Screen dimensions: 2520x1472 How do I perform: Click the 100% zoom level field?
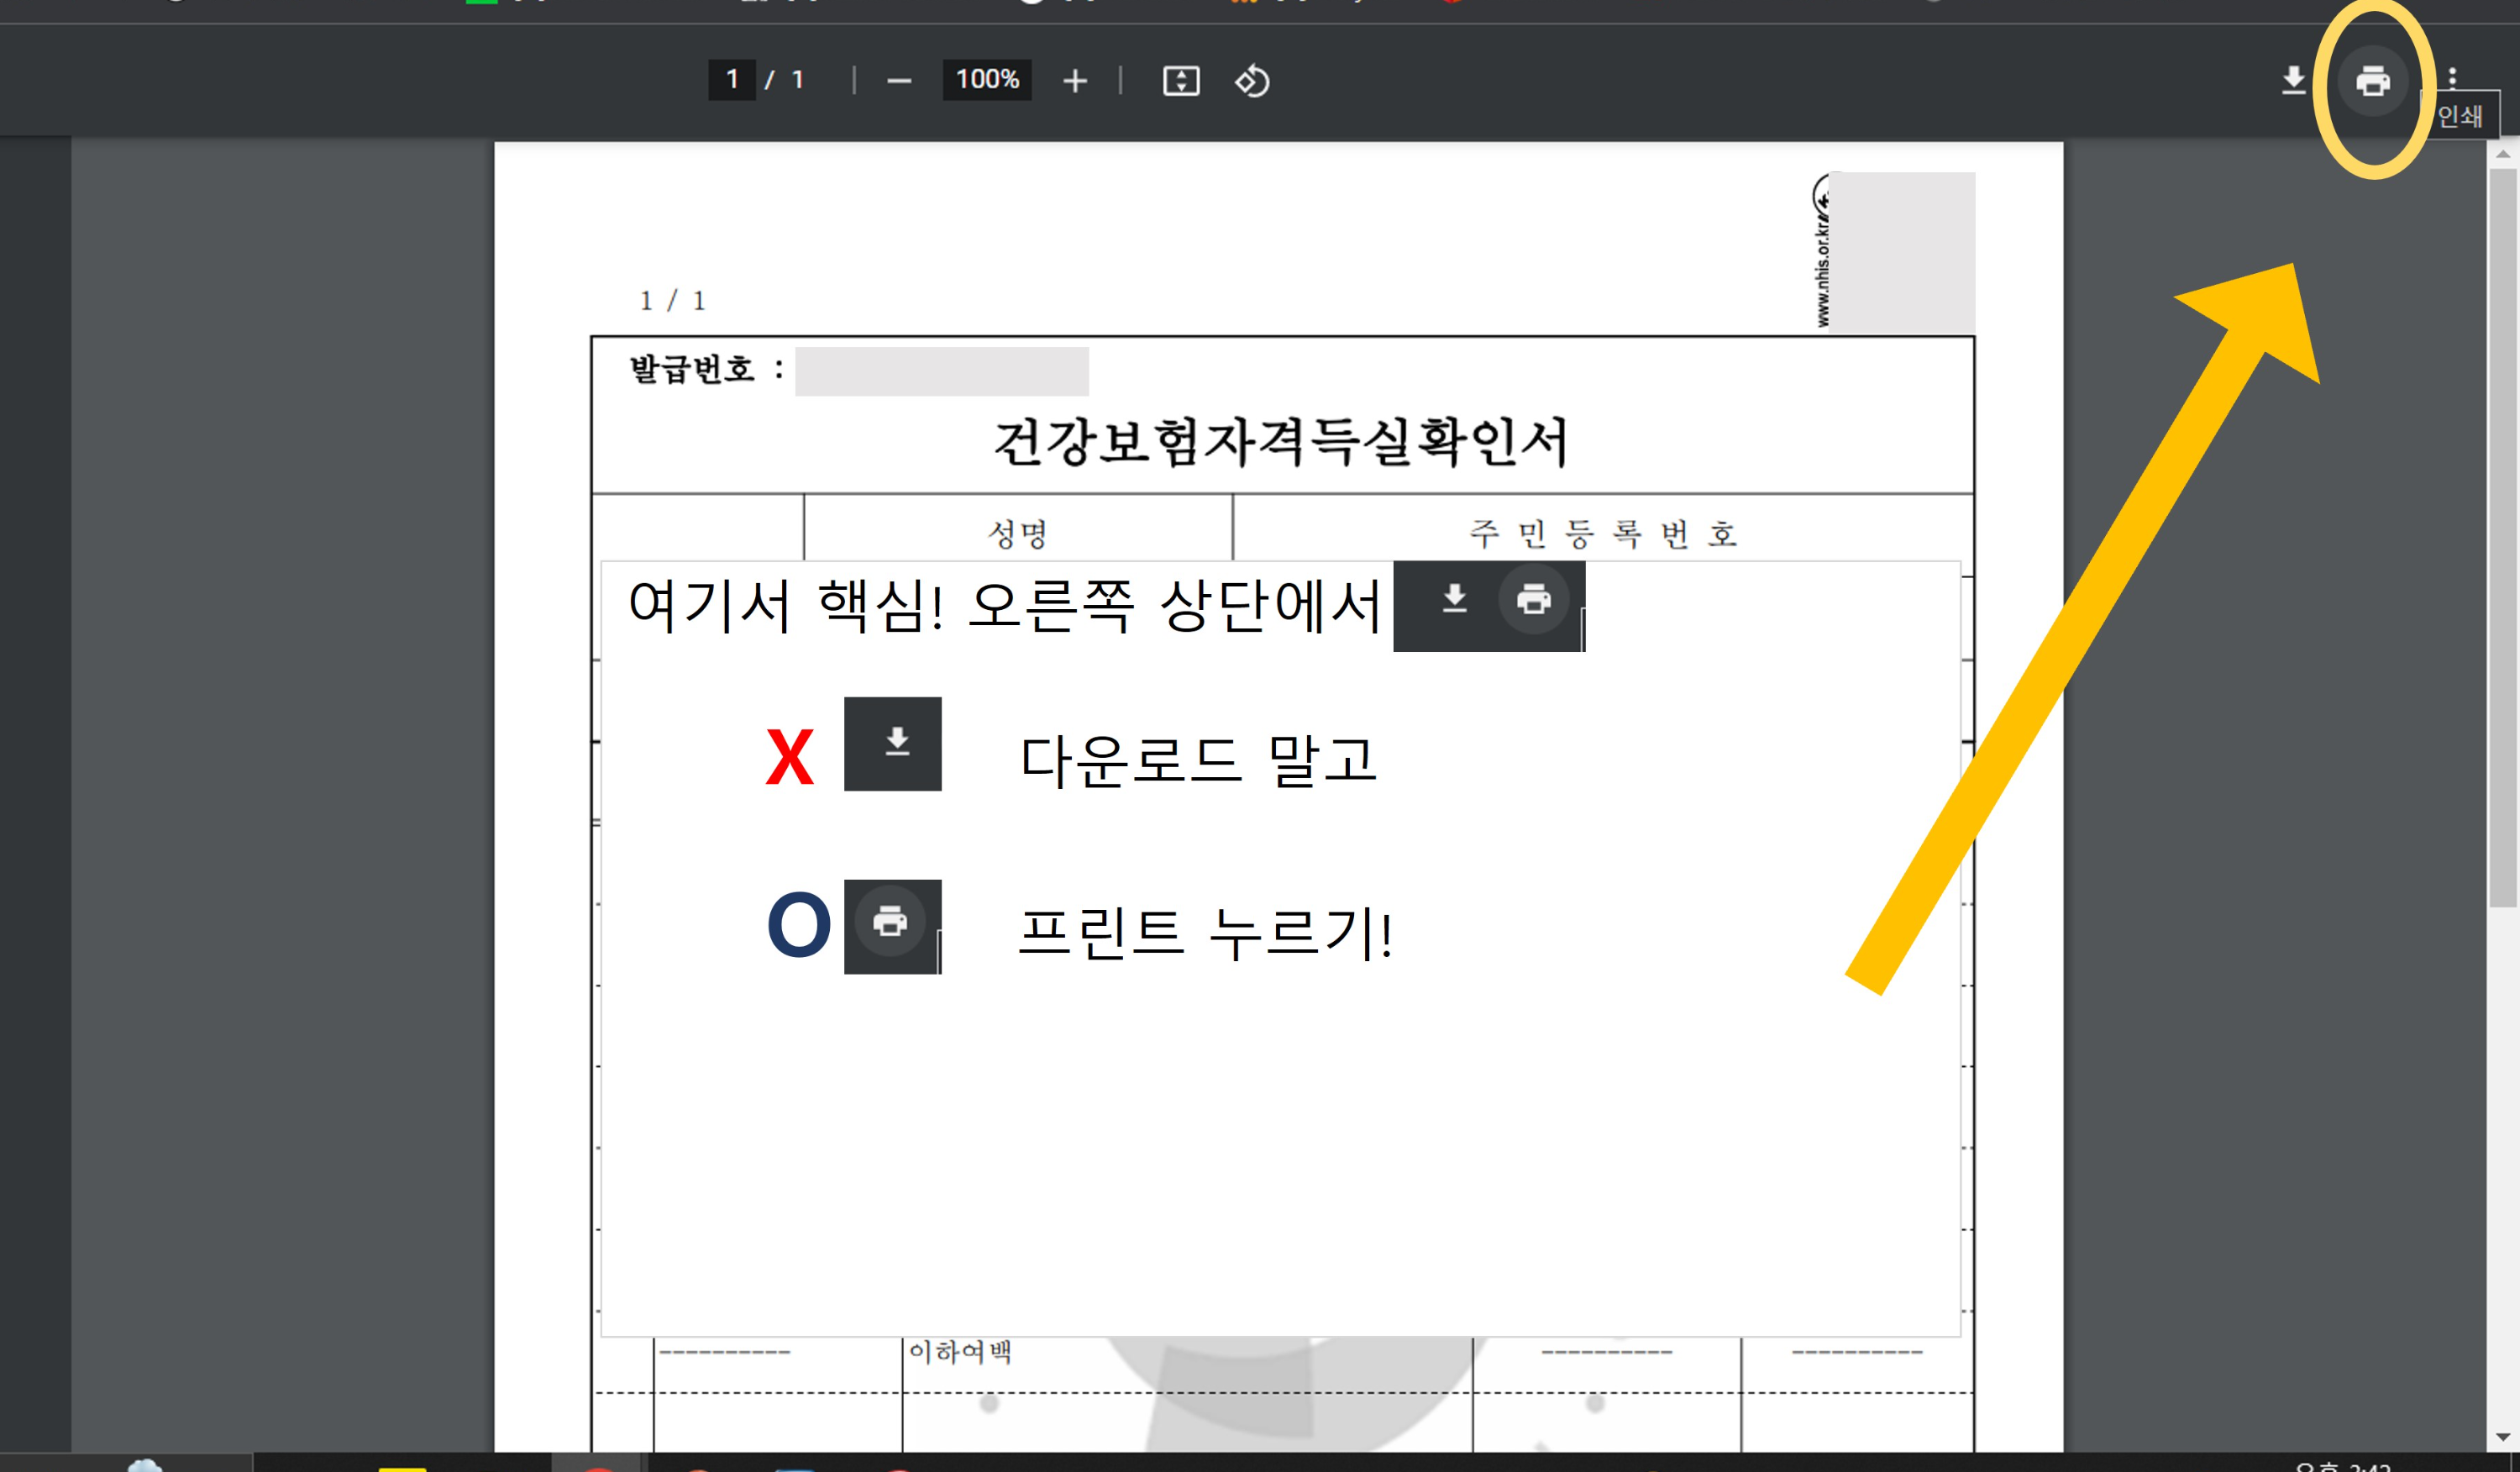tap(987, 80)
